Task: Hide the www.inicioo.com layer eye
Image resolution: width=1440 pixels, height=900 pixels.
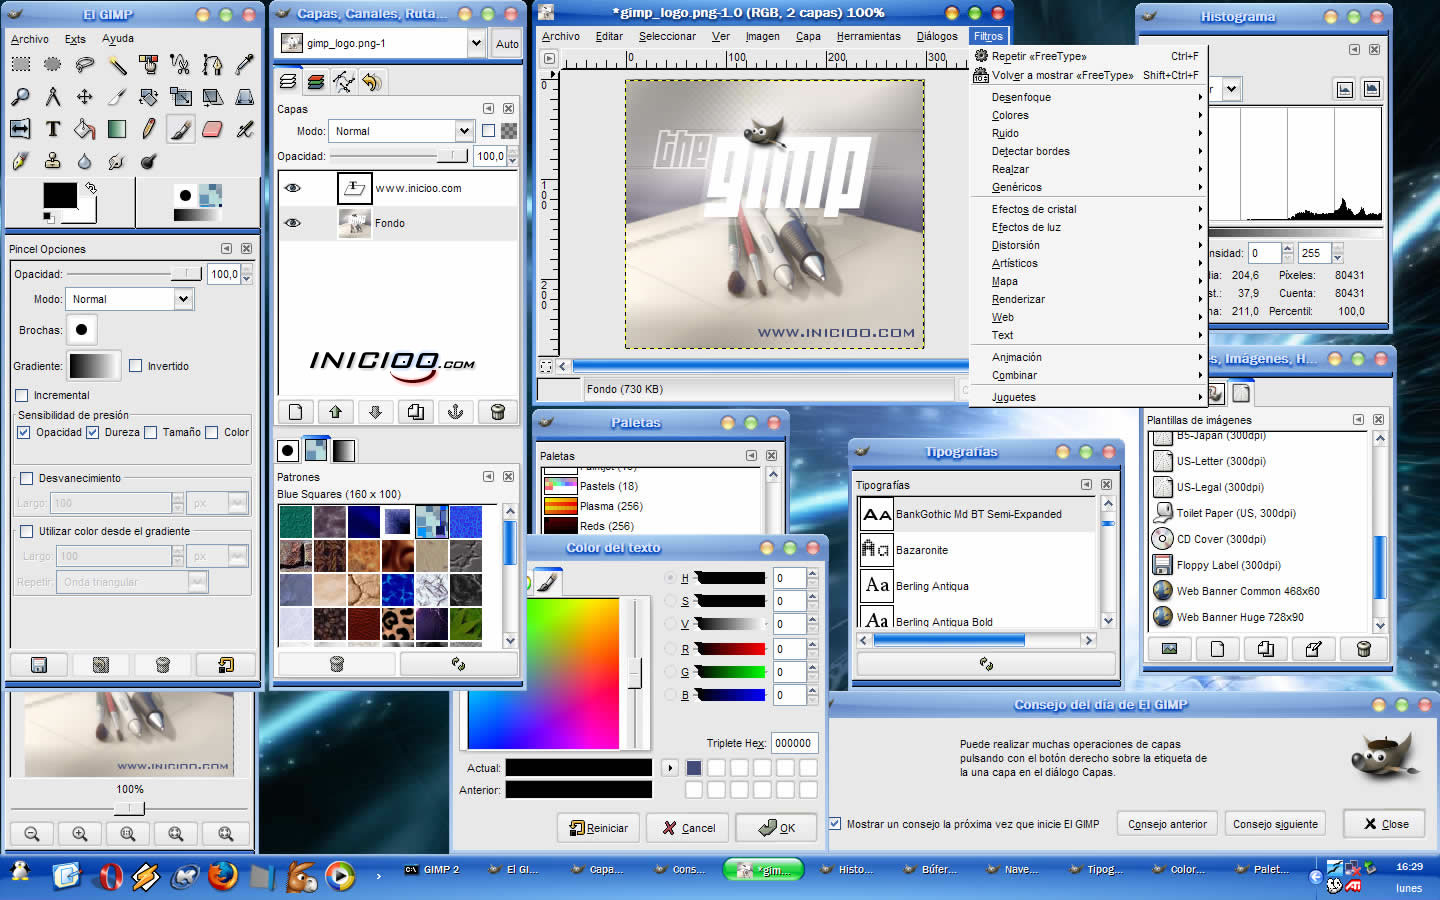Action: point(293,188)
